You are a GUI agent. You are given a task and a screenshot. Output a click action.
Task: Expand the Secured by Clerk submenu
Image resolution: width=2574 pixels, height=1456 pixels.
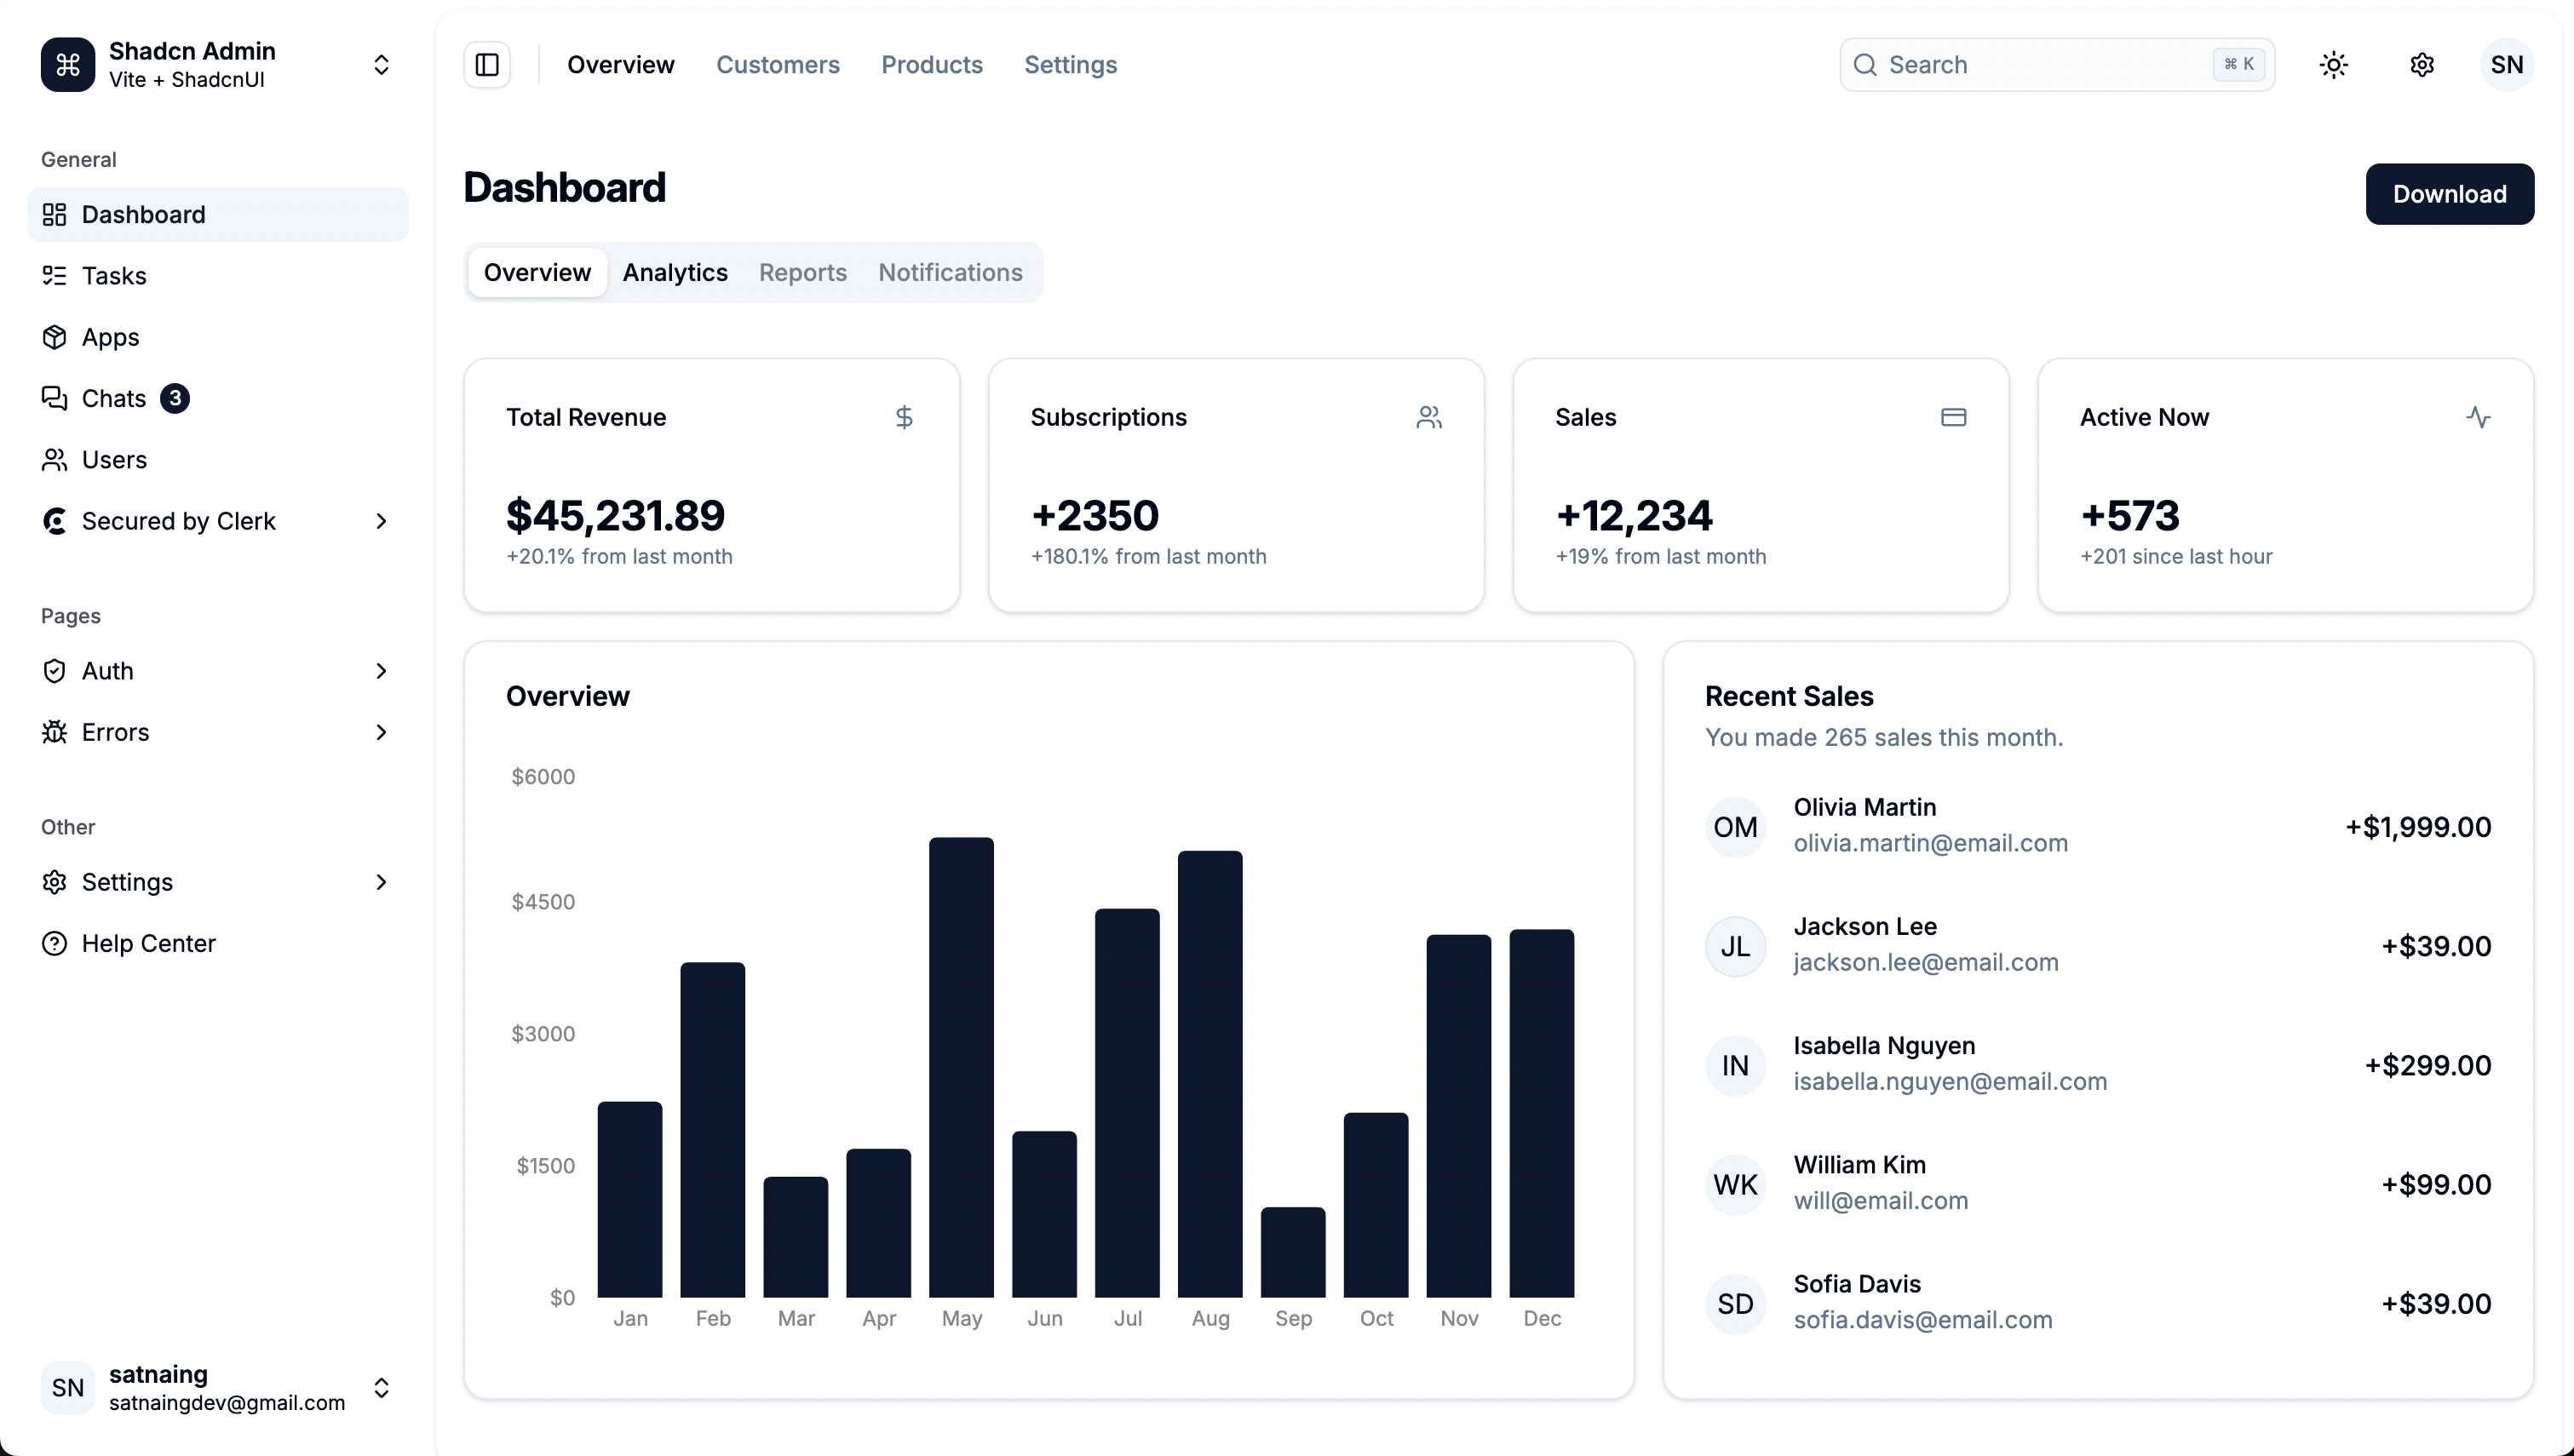pyautogui.click(x=381, y=521)
